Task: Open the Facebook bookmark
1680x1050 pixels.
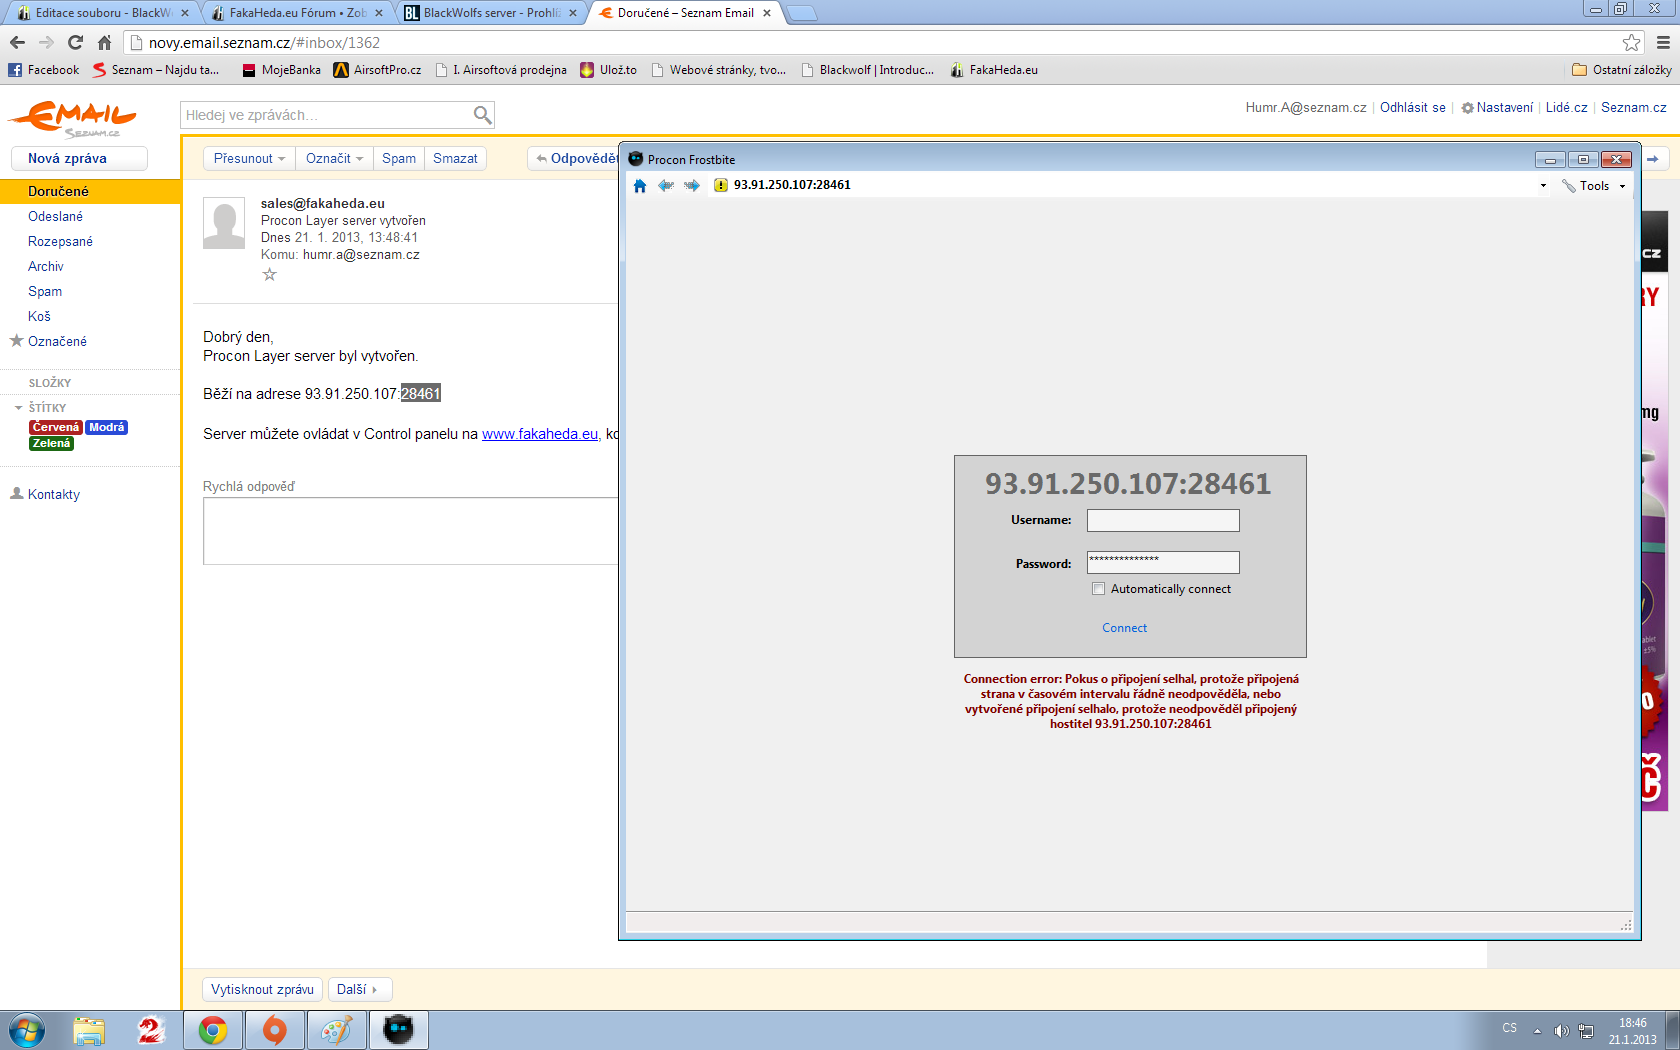Action: [x=44, y=70]
